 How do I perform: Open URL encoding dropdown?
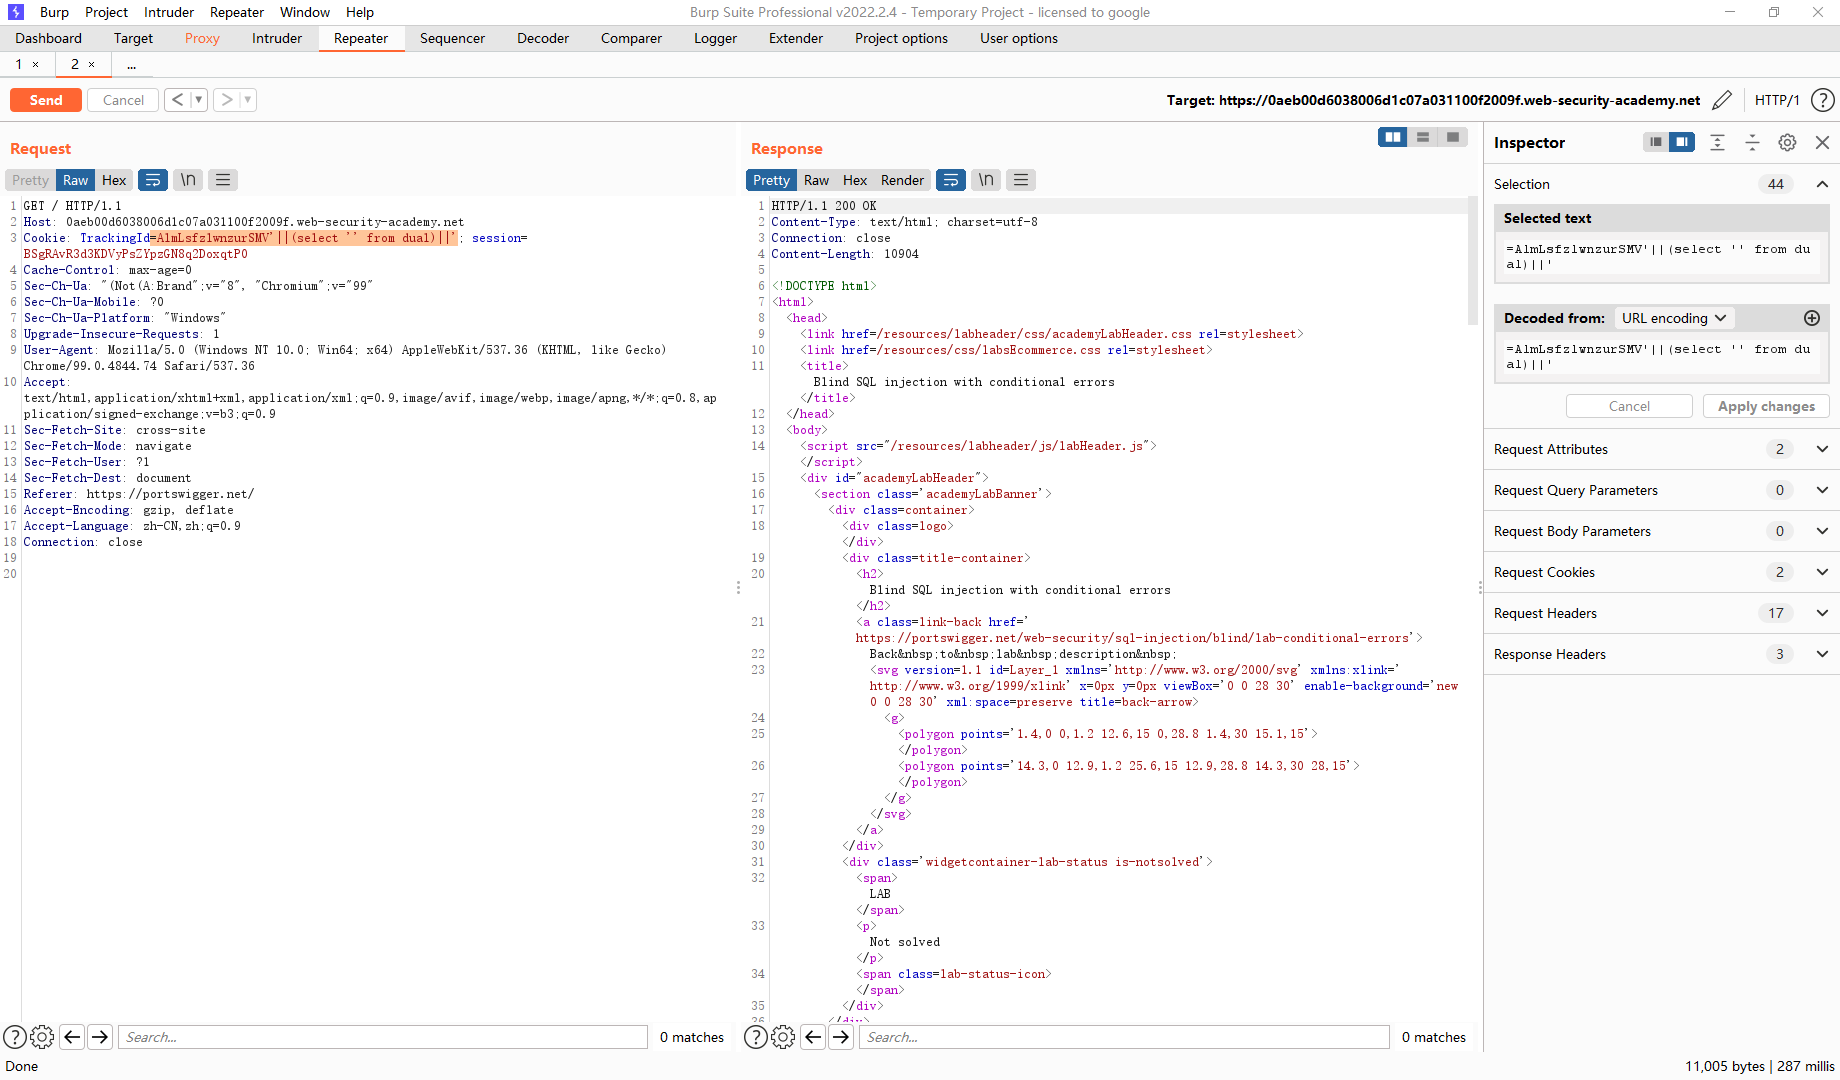tap(1674, 318)
